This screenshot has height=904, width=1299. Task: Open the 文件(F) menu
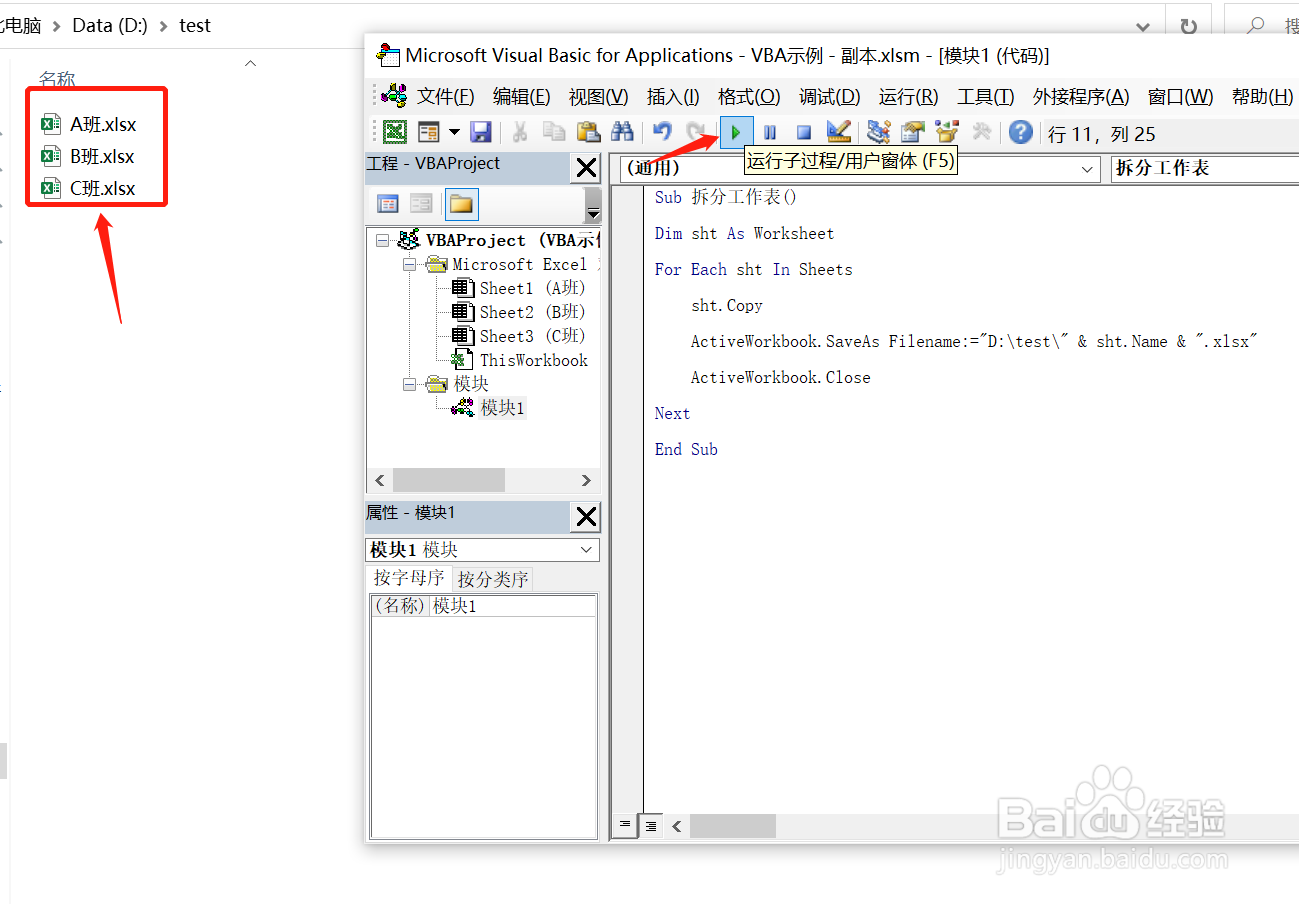click(445, 97)
